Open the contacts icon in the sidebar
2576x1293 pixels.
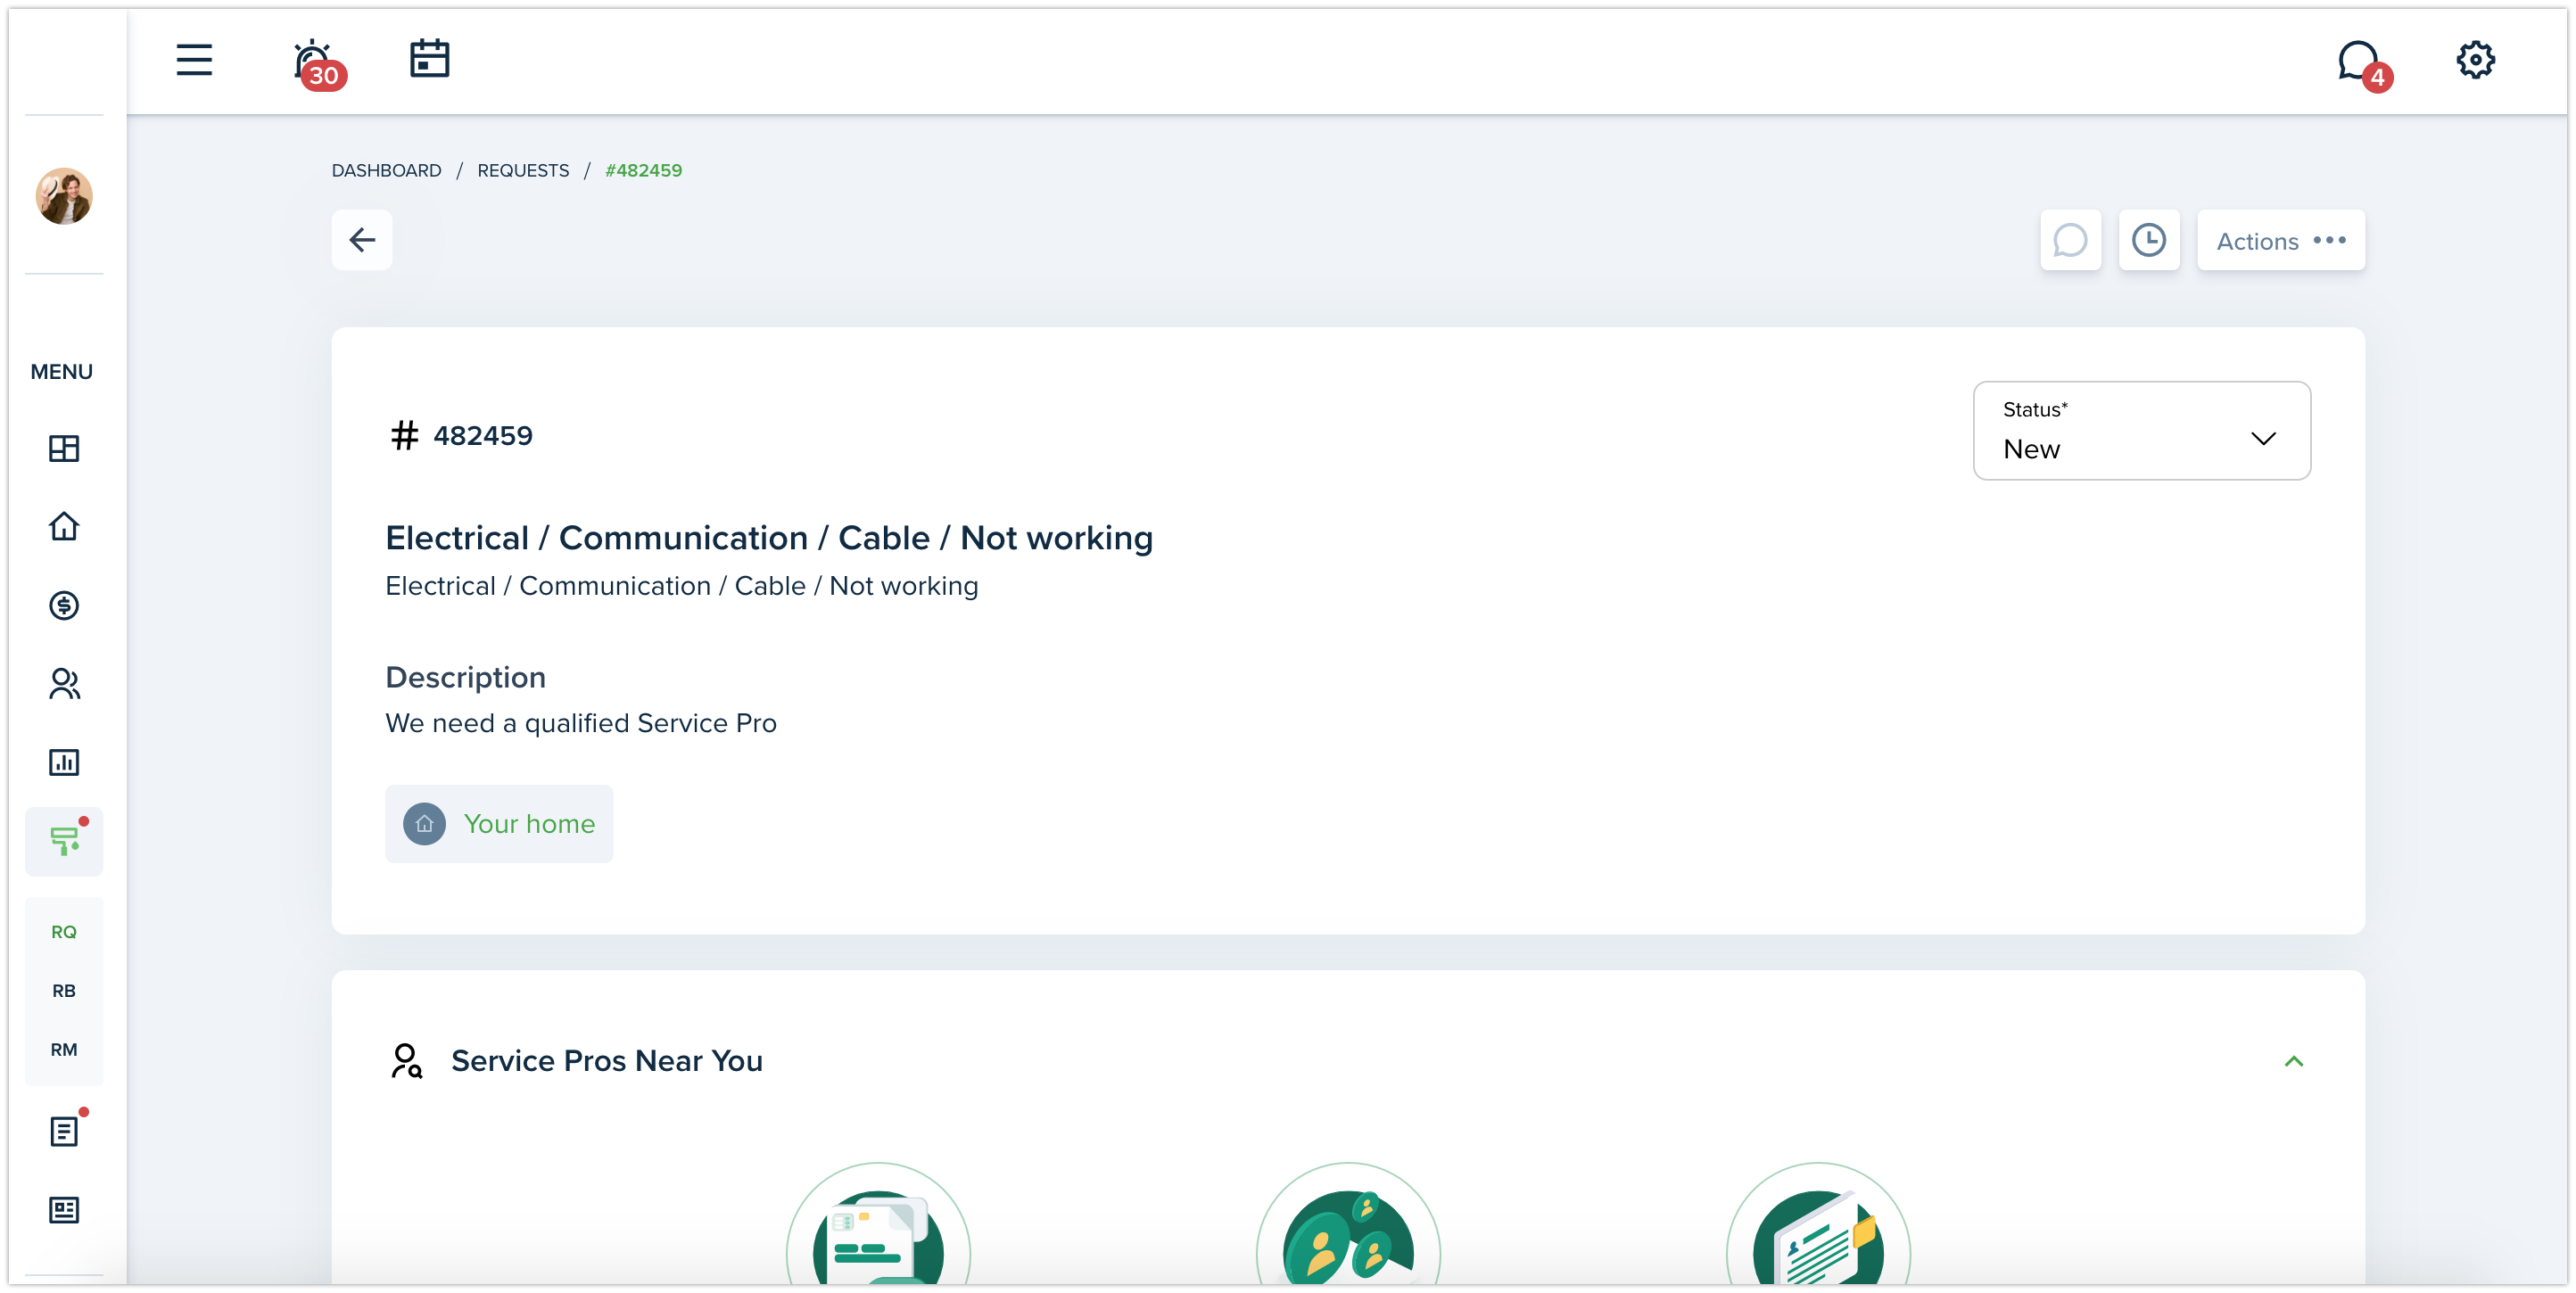click(64, 684)
